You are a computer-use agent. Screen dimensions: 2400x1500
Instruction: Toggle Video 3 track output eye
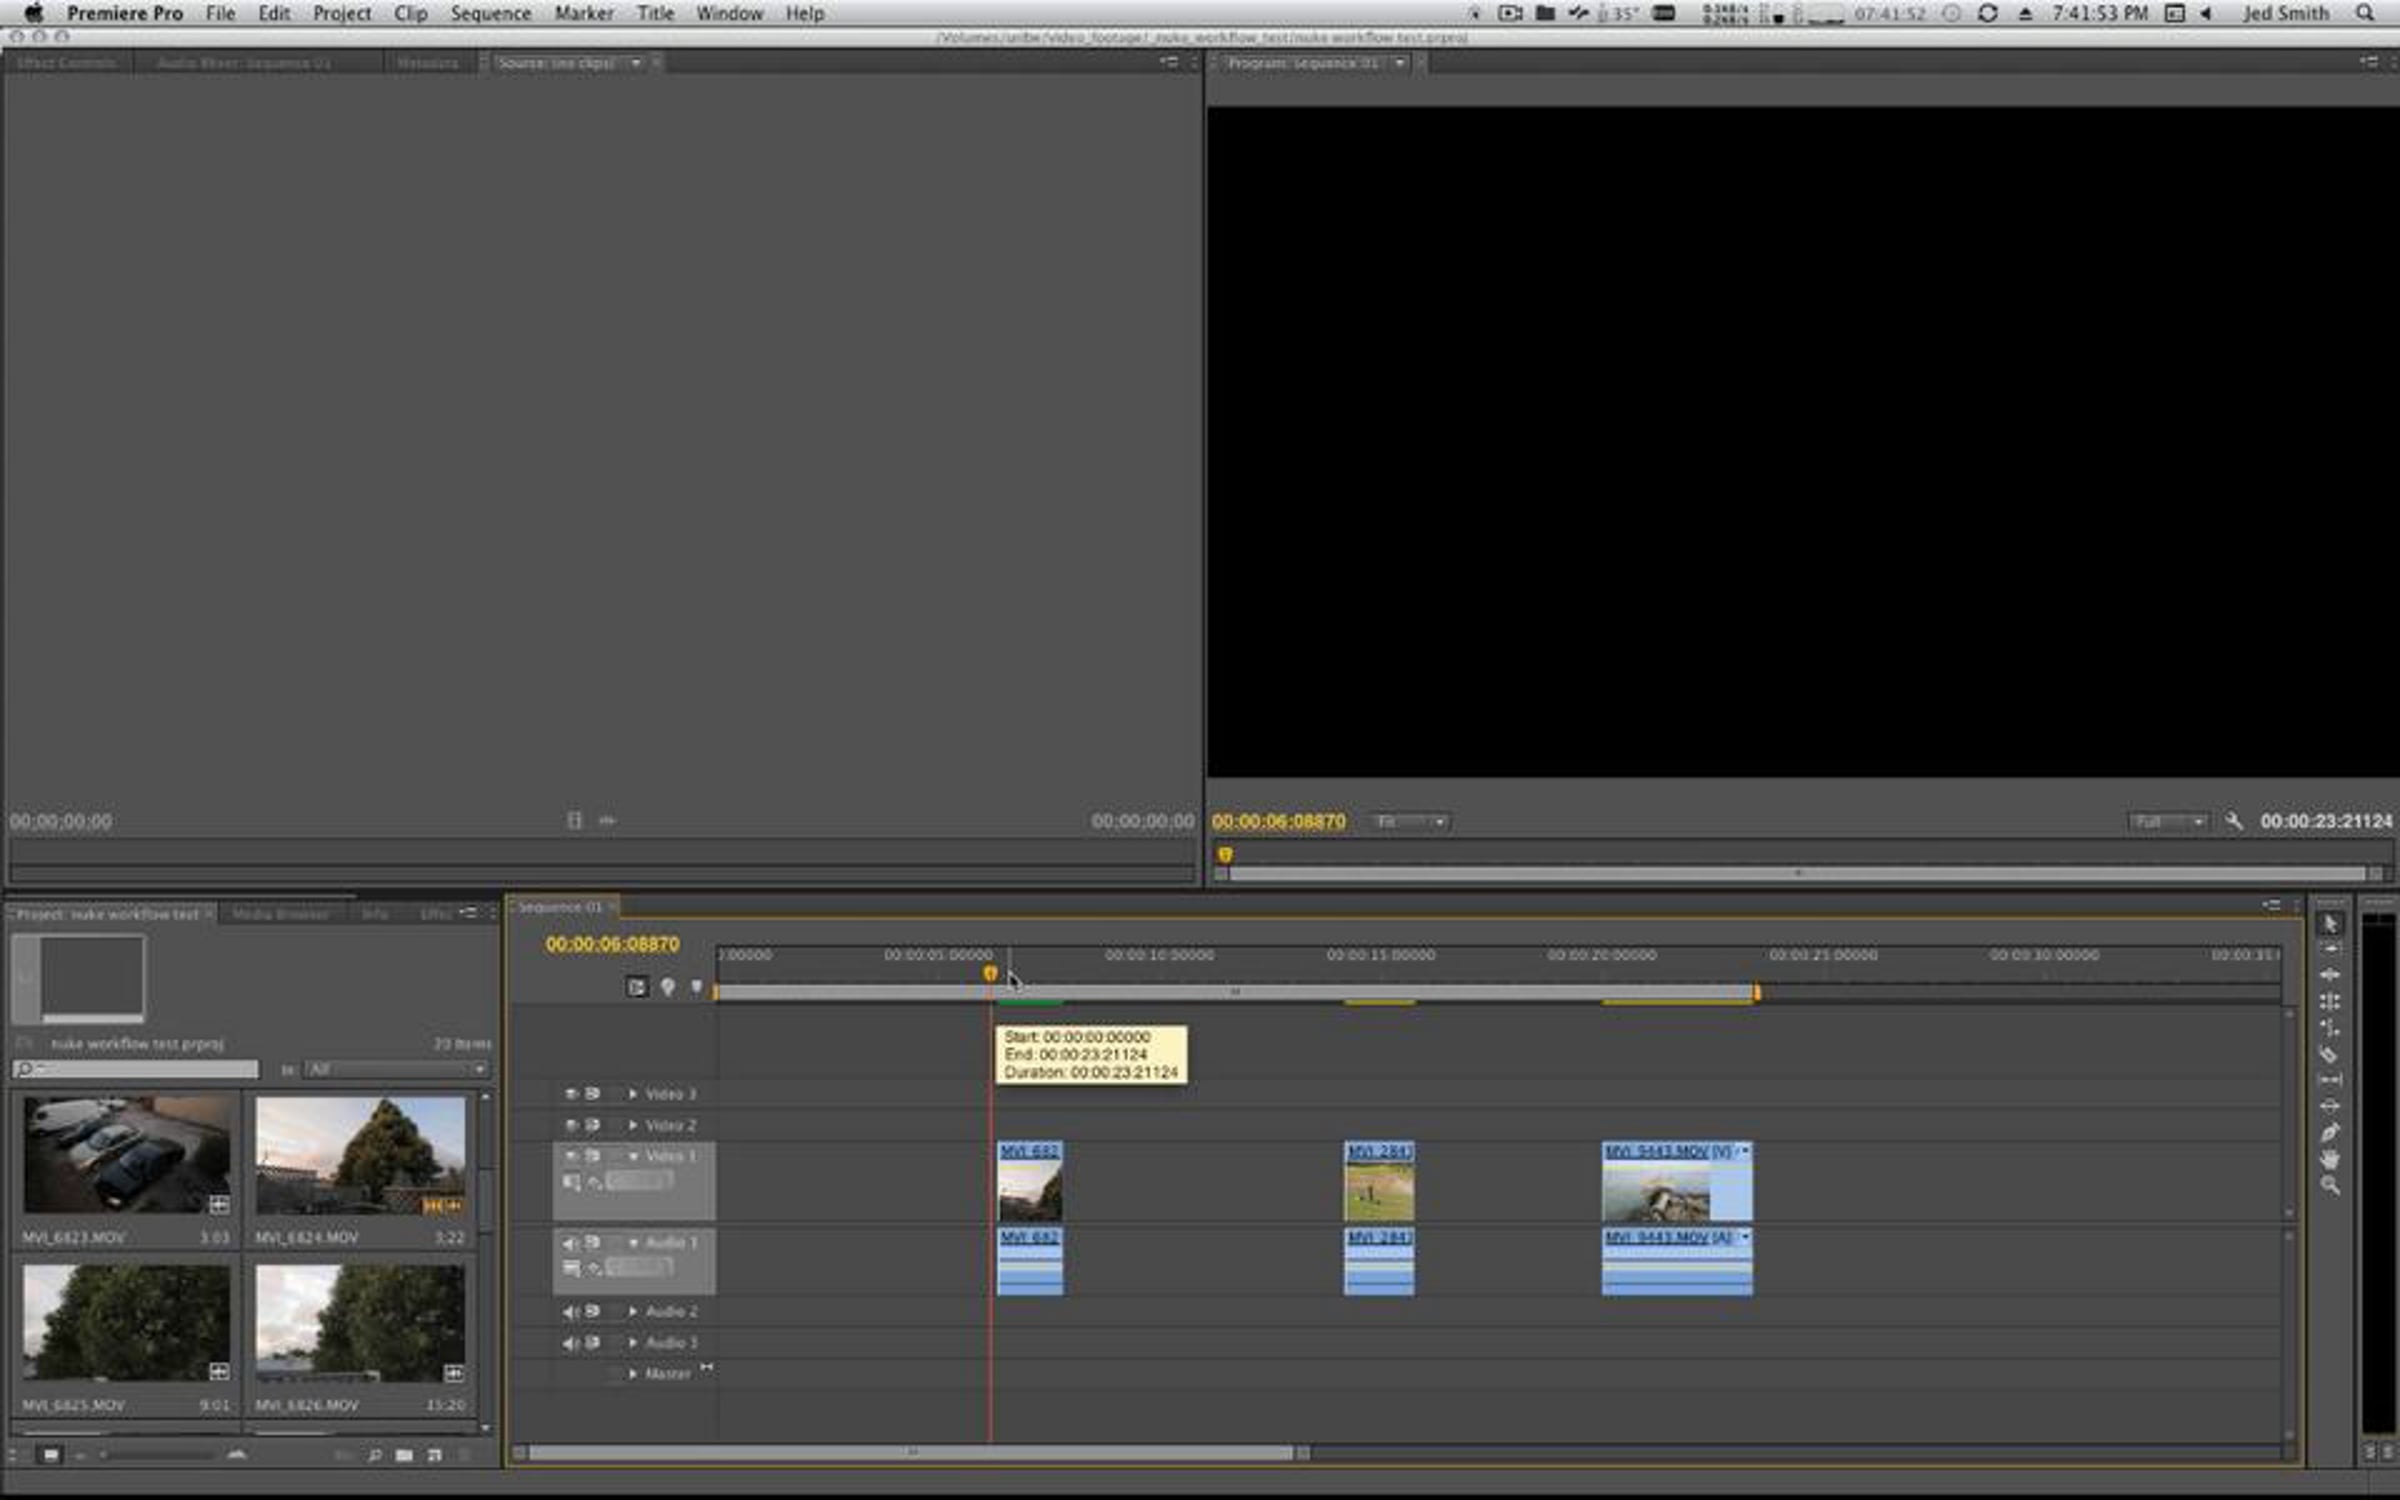(x=571, y=1094)
